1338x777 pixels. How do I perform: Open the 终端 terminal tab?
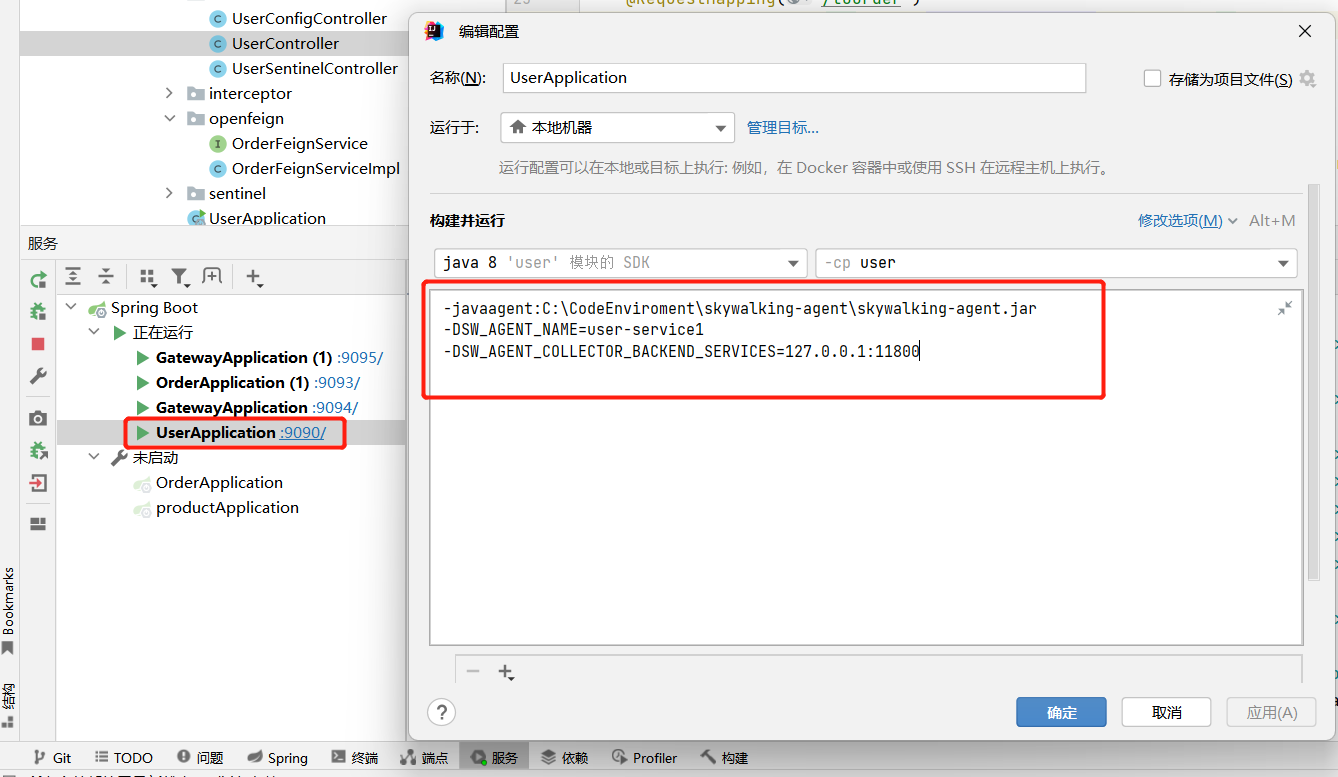[x=355, y=758]
